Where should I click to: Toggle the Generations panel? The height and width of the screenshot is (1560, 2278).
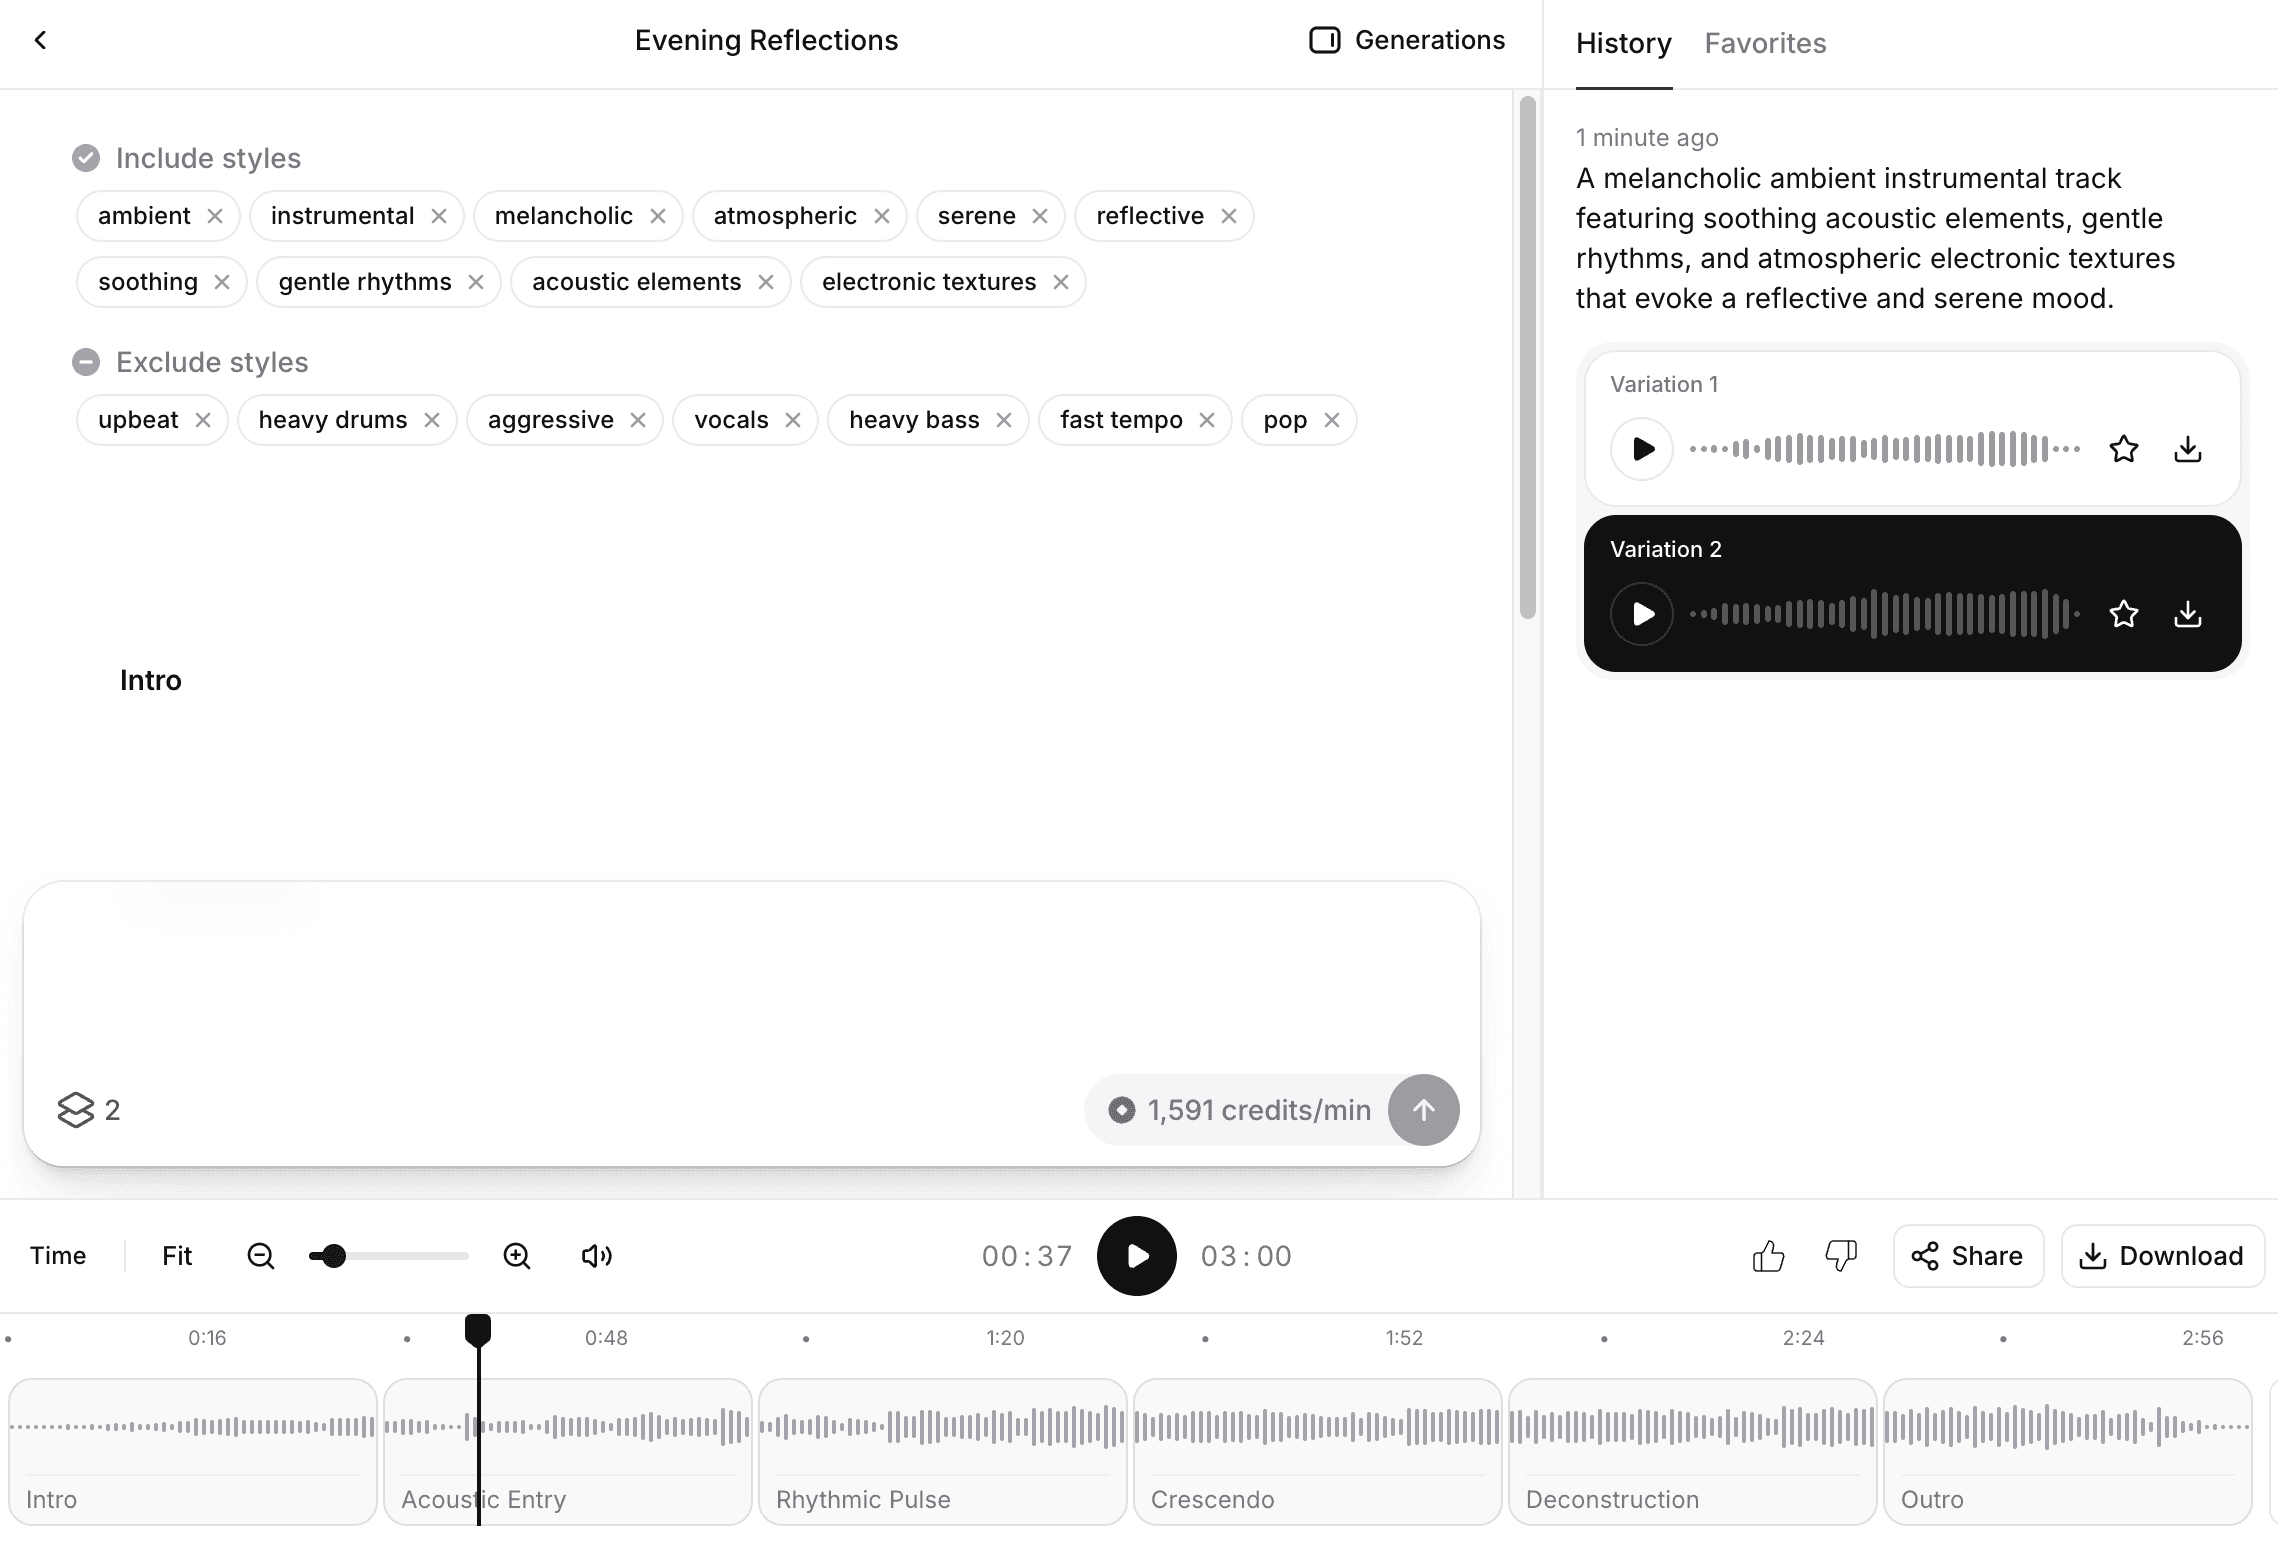[1407, 40]
